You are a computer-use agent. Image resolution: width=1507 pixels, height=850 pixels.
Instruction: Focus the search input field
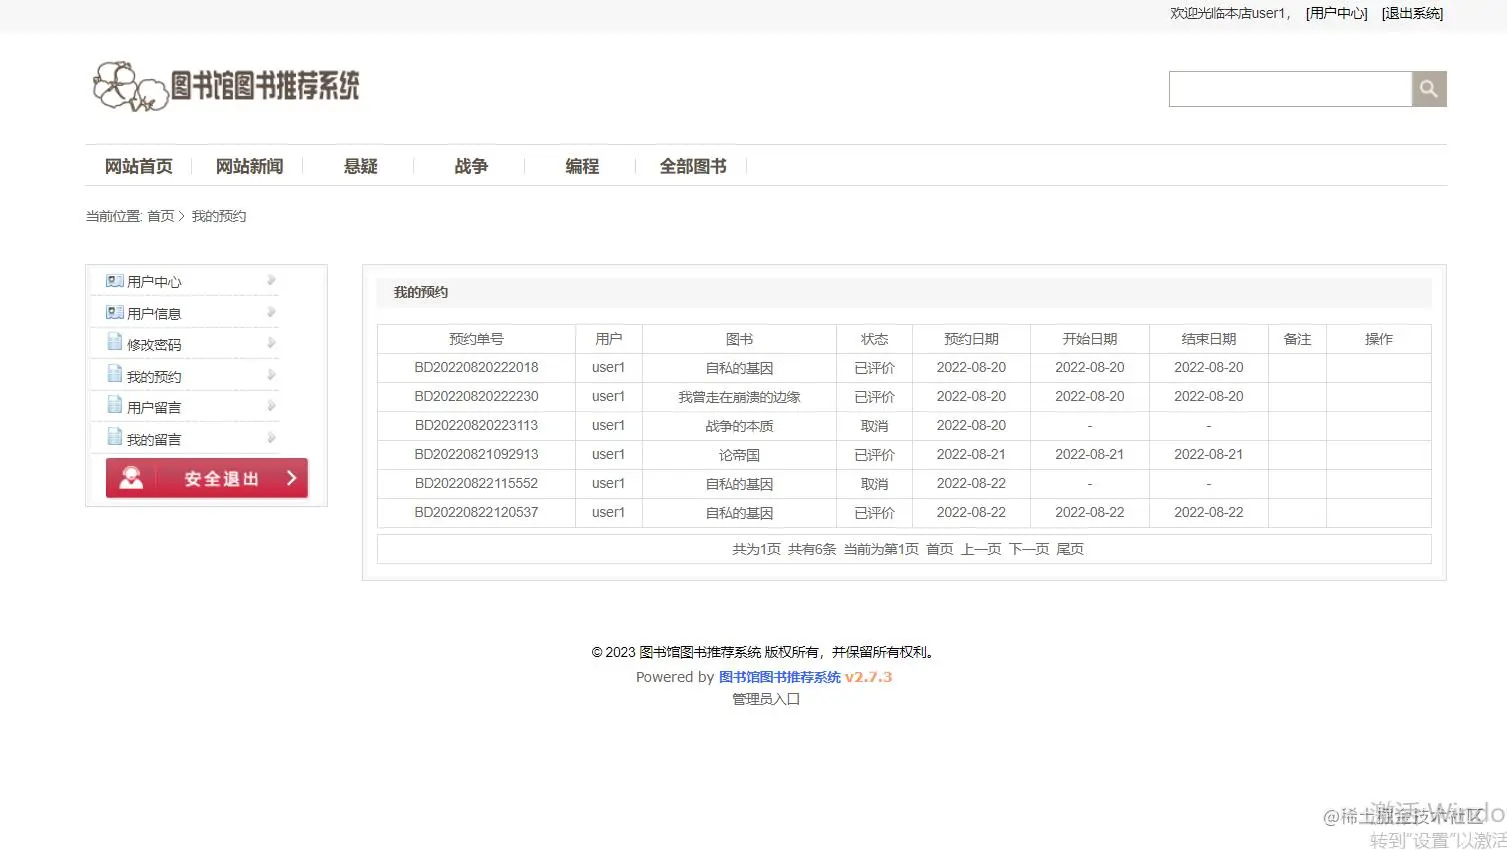click(1290, 89)
